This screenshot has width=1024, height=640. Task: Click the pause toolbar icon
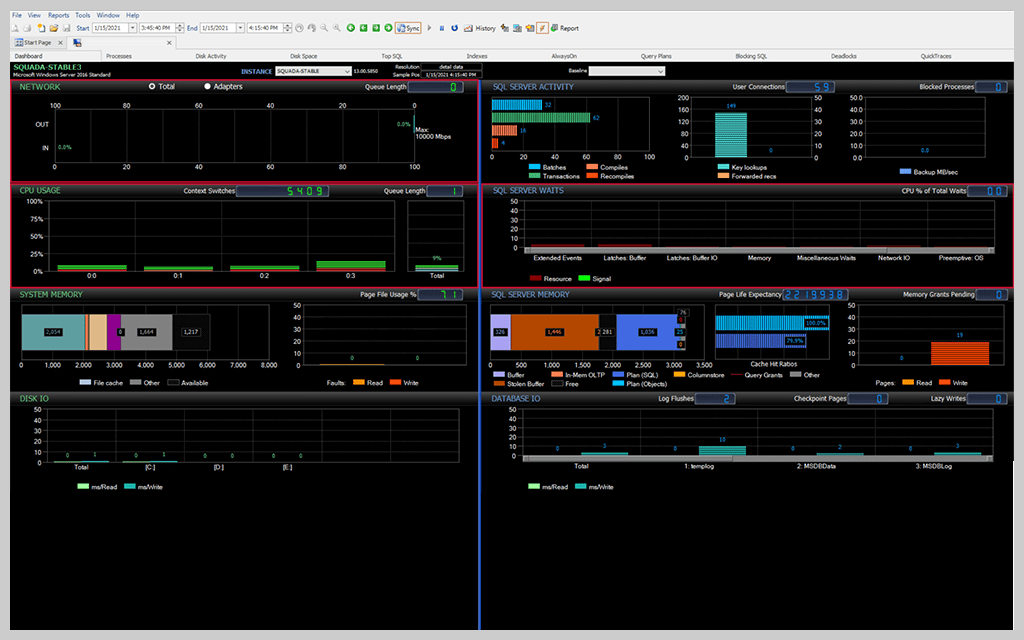pos(442,28)
